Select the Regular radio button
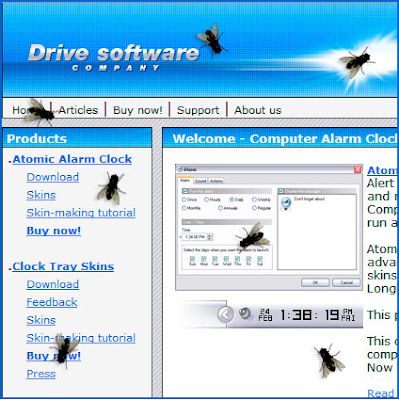Image resolution: width=399 pixels, height=400 pixels. point(254,208)
